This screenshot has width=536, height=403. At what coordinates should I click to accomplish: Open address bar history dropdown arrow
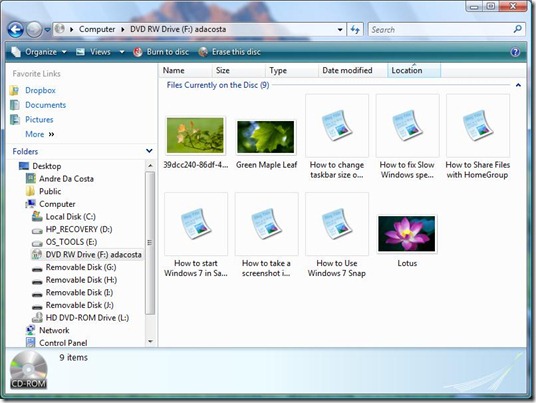coord(340,30)
